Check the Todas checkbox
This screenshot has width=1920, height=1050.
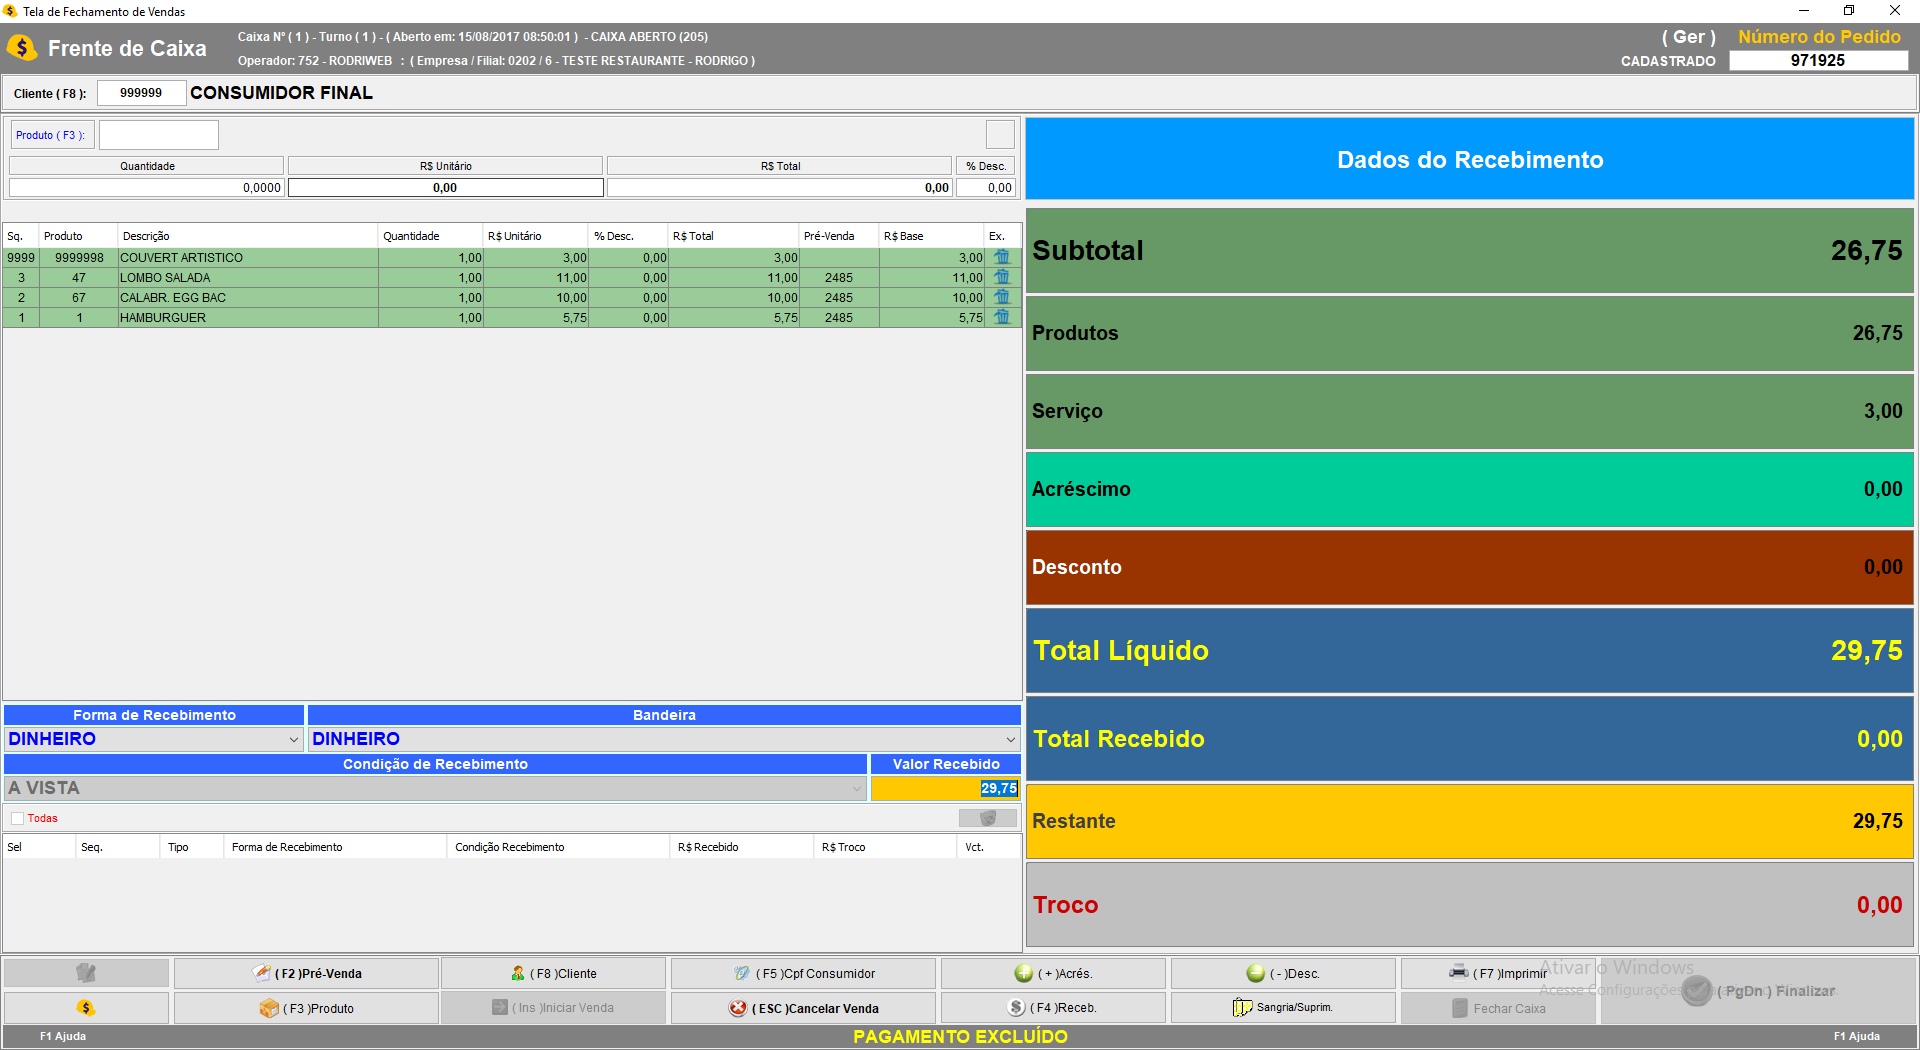tap(18, 818)
